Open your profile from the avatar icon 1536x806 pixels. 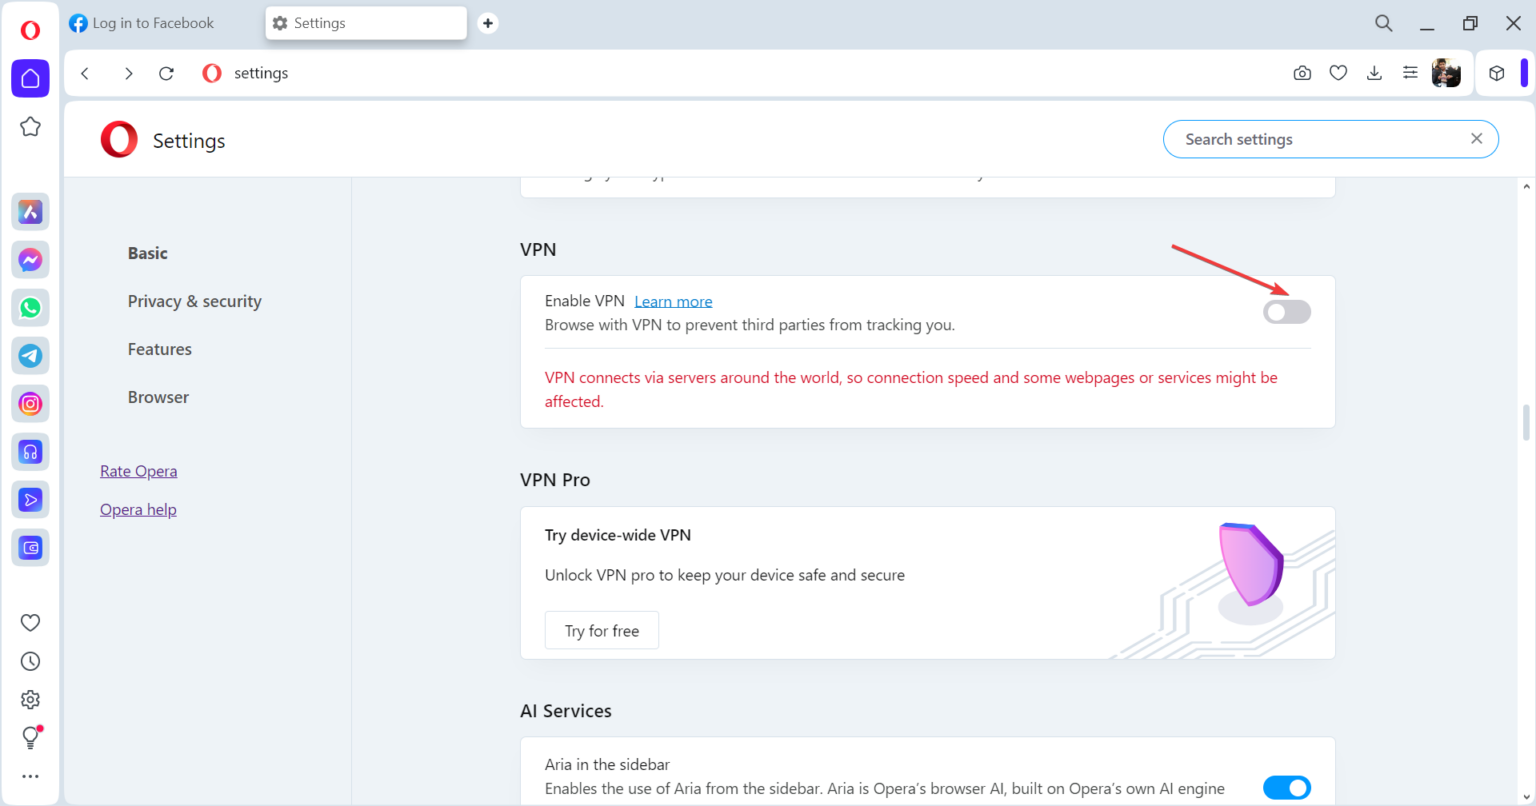tap(1447, 72)
